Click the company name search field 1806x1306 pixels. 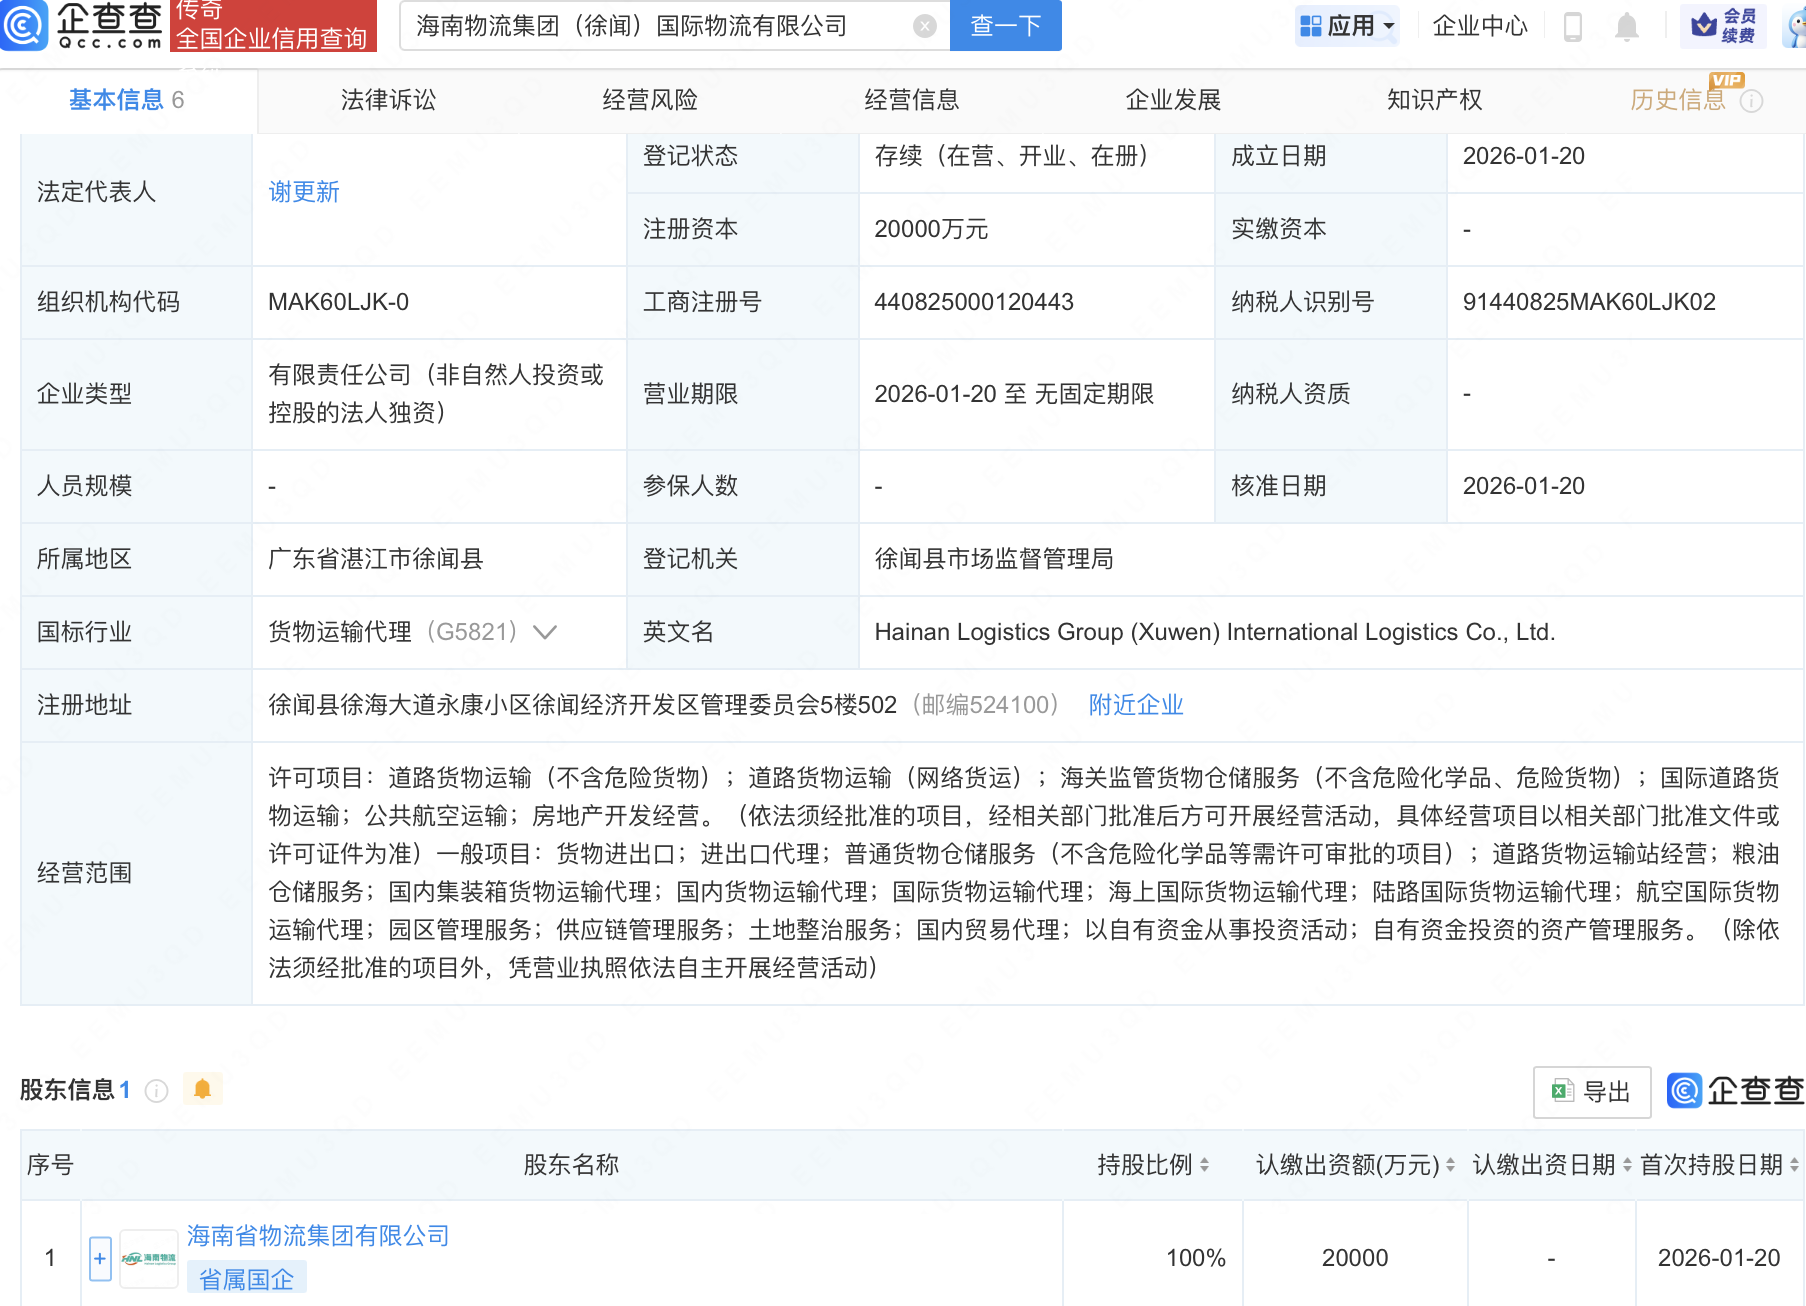click(660, 26)
